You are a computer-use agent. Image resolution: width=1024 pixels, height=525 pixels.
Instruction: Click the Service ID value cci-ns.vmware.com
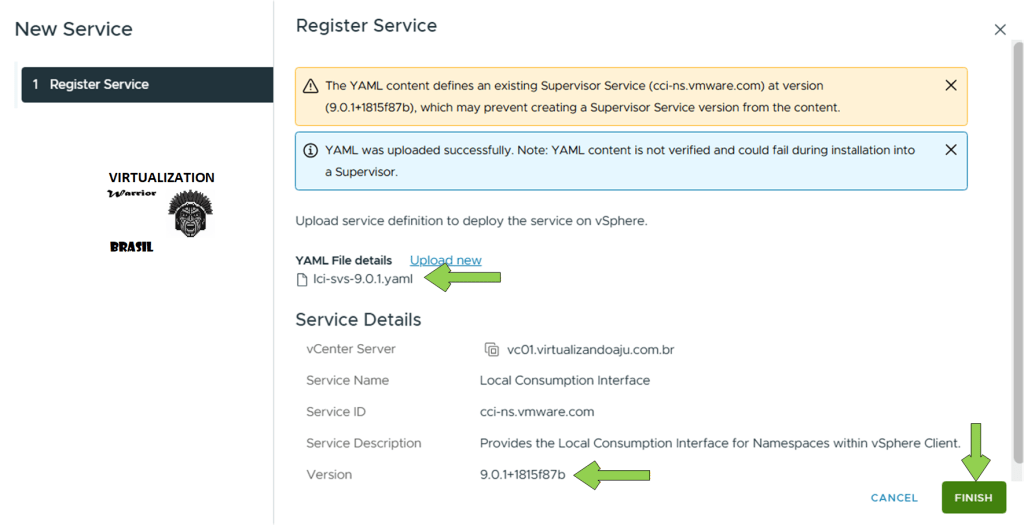pyautogui.click(x=537, y=412)
